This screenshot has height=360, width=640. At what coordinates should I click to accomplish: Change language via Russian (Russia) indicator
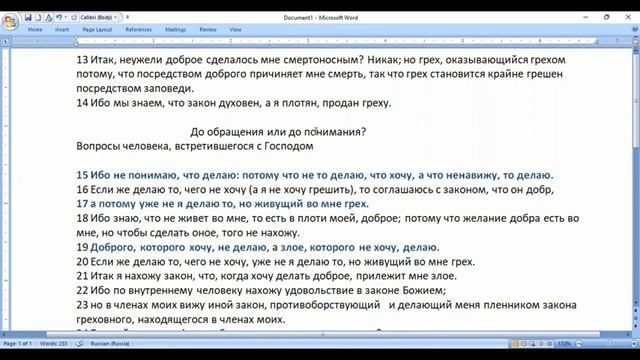[x=110, y=344]
